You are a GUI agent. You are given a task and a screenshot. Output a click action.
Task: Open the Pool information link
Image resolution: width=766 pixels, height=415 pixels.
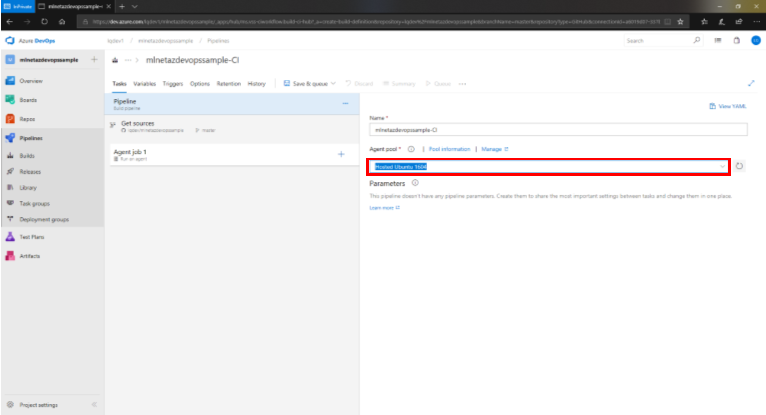click(x=449, y=148)
